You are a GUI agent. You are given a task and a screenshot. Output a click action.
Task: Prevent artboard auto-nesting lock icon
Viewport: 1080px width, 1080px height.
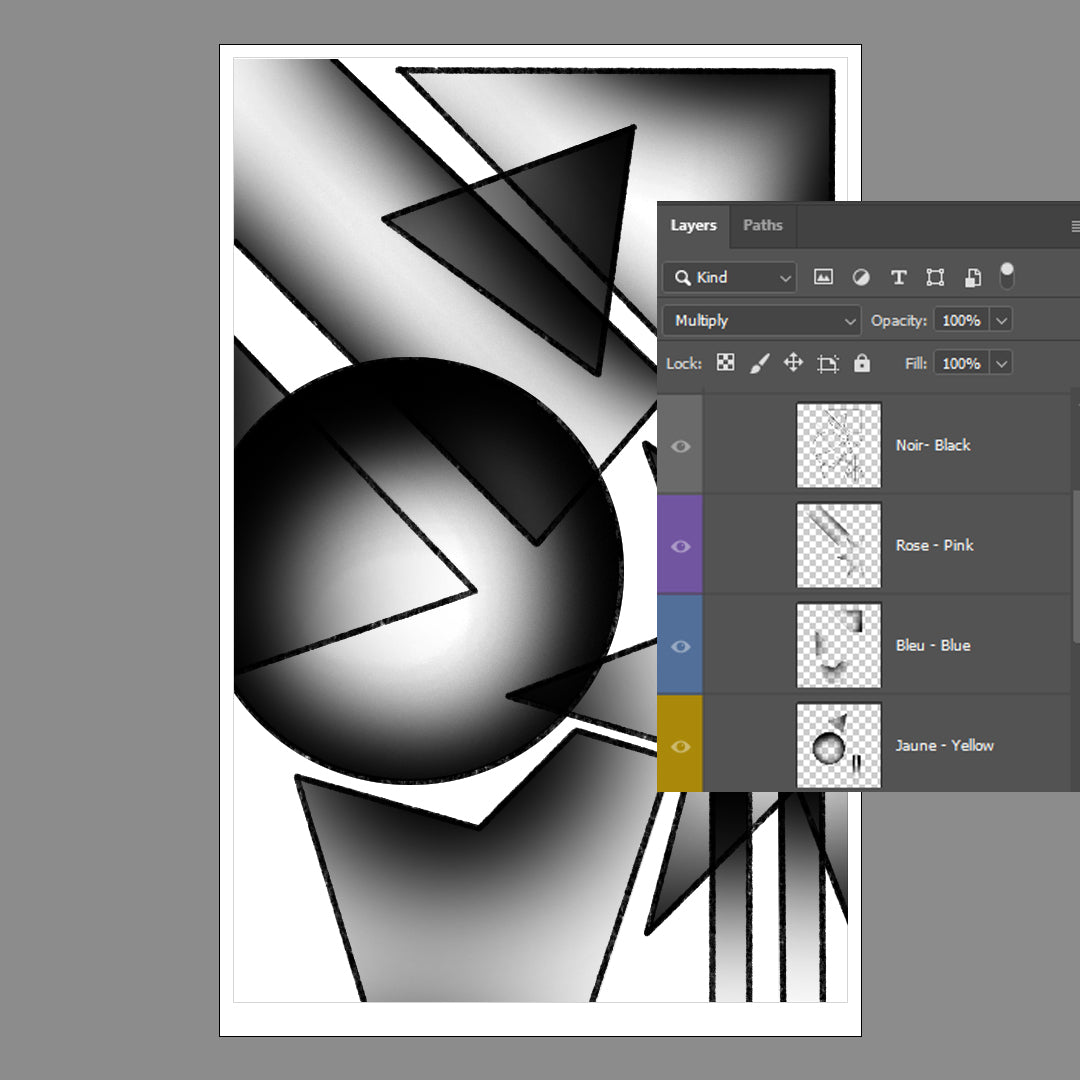[x=827, y=363]
